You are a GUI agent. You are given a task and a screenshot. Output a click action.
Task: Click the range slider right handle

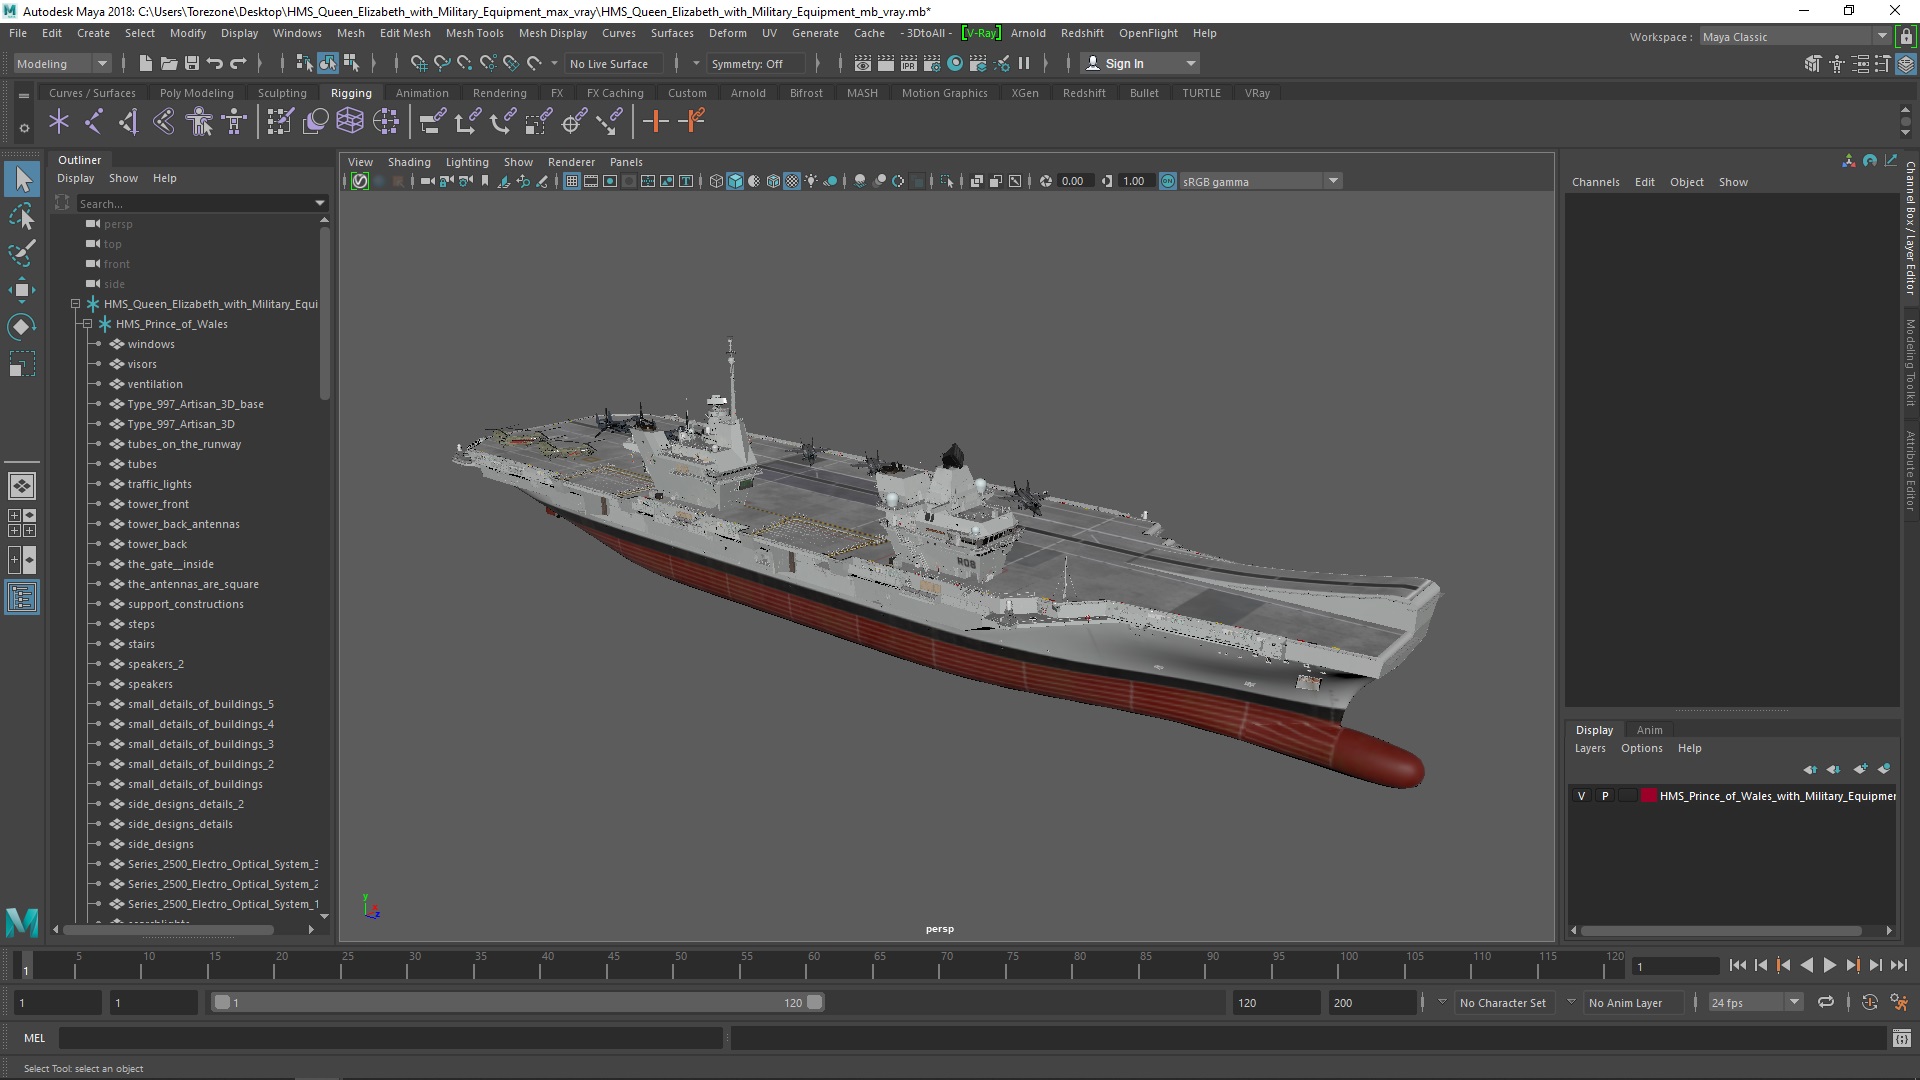[815, 1002]
